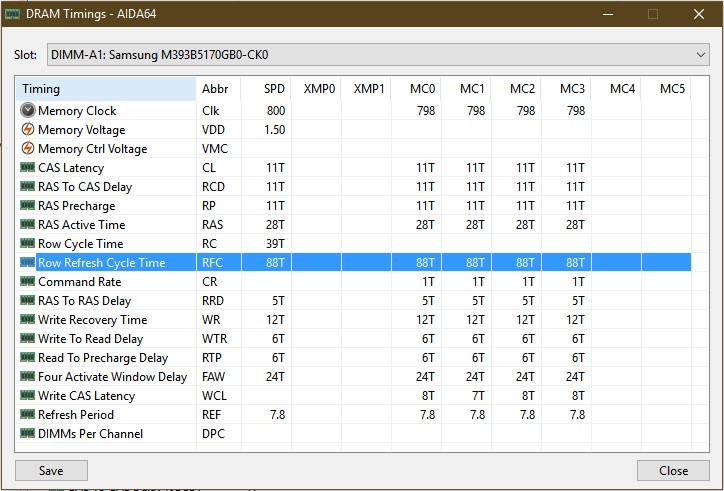Screen dimensions: 724x491
Task: Click the RAS To RAS Delay chip icon
Action: pyautogui.click(x=28, y=300)
